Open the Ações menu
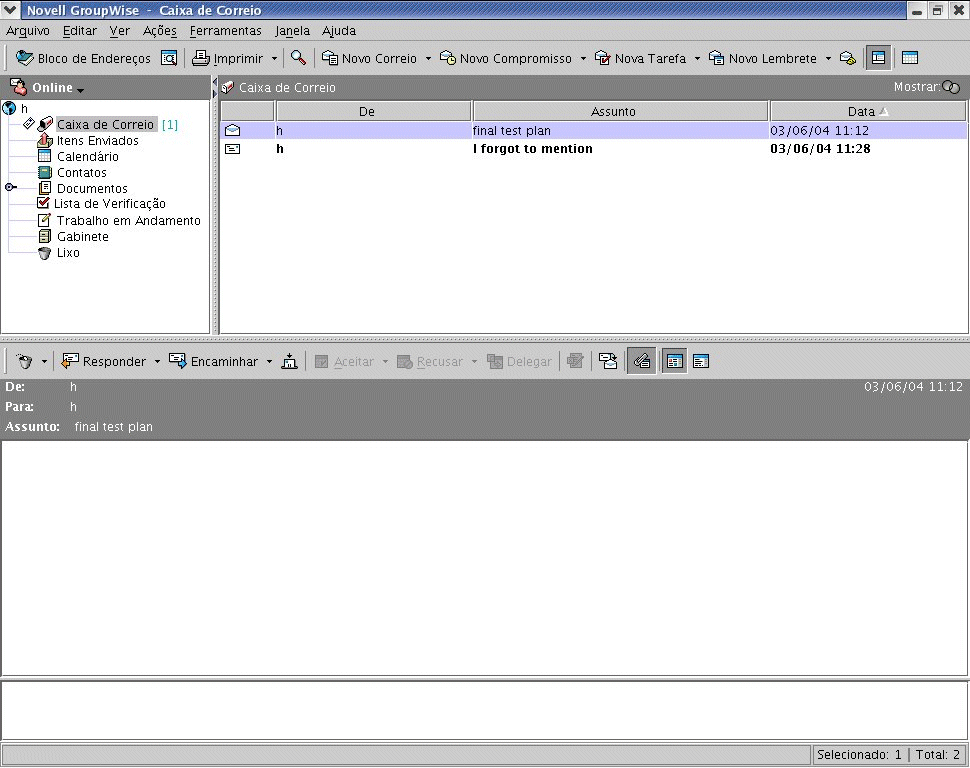Image resolution: width=970 pixels, height=768 pixels. pos(158,31)
